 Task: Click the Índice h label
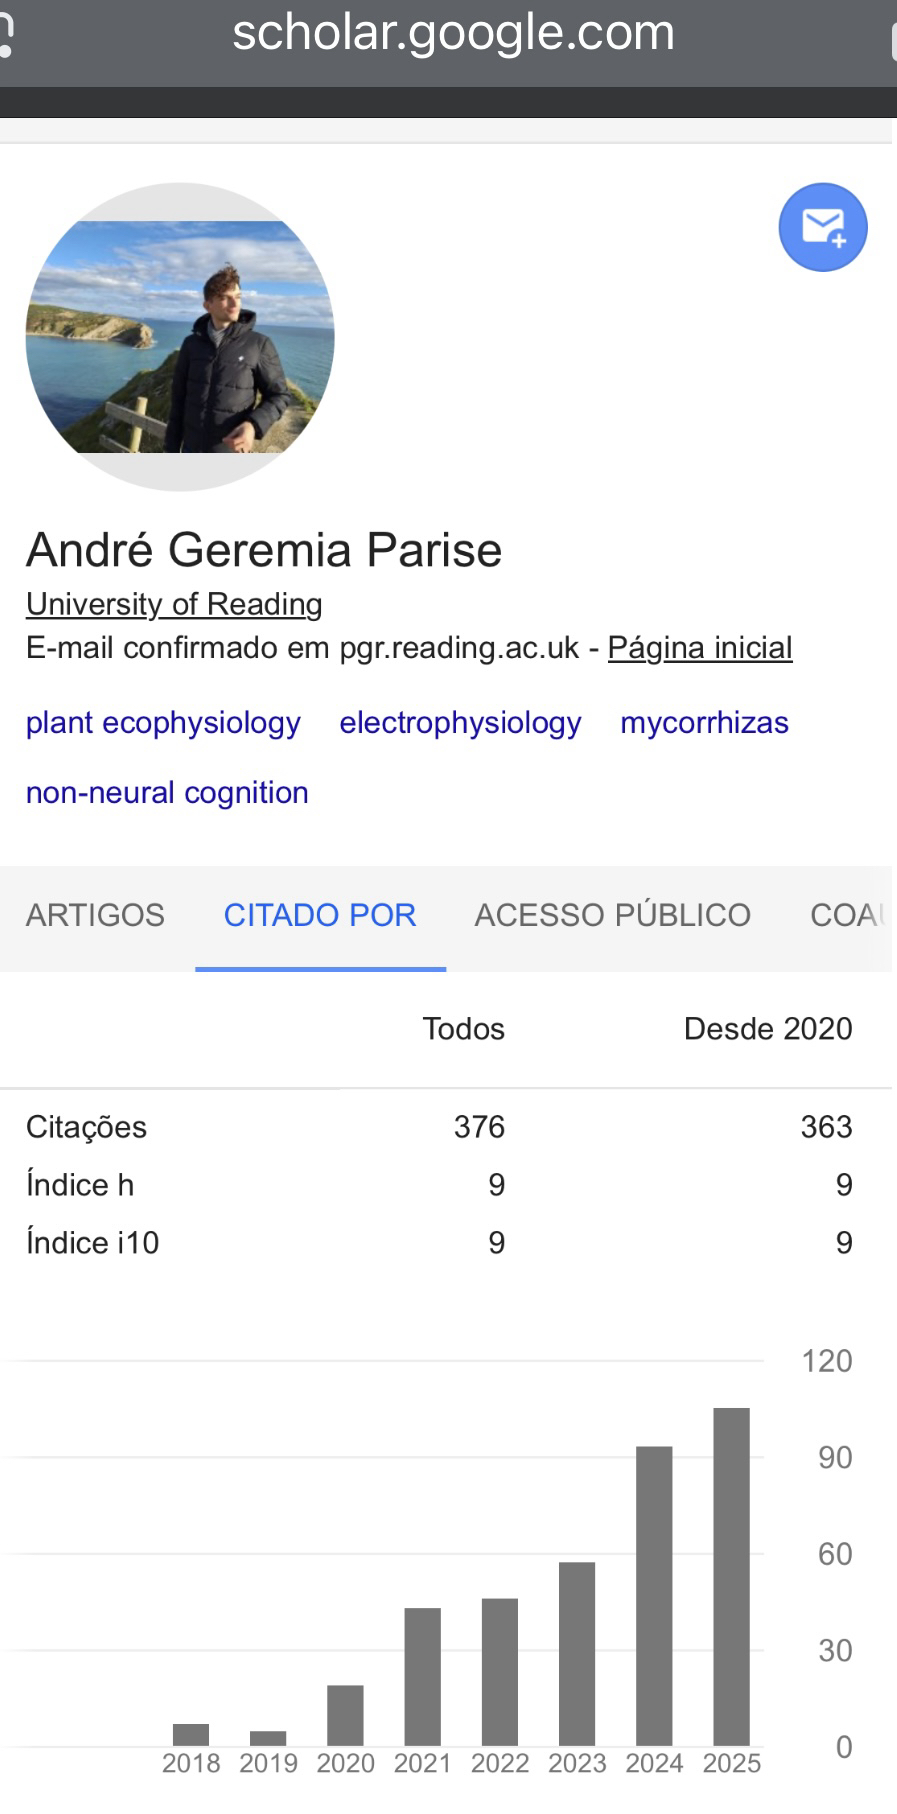[x=80, y=1185]
